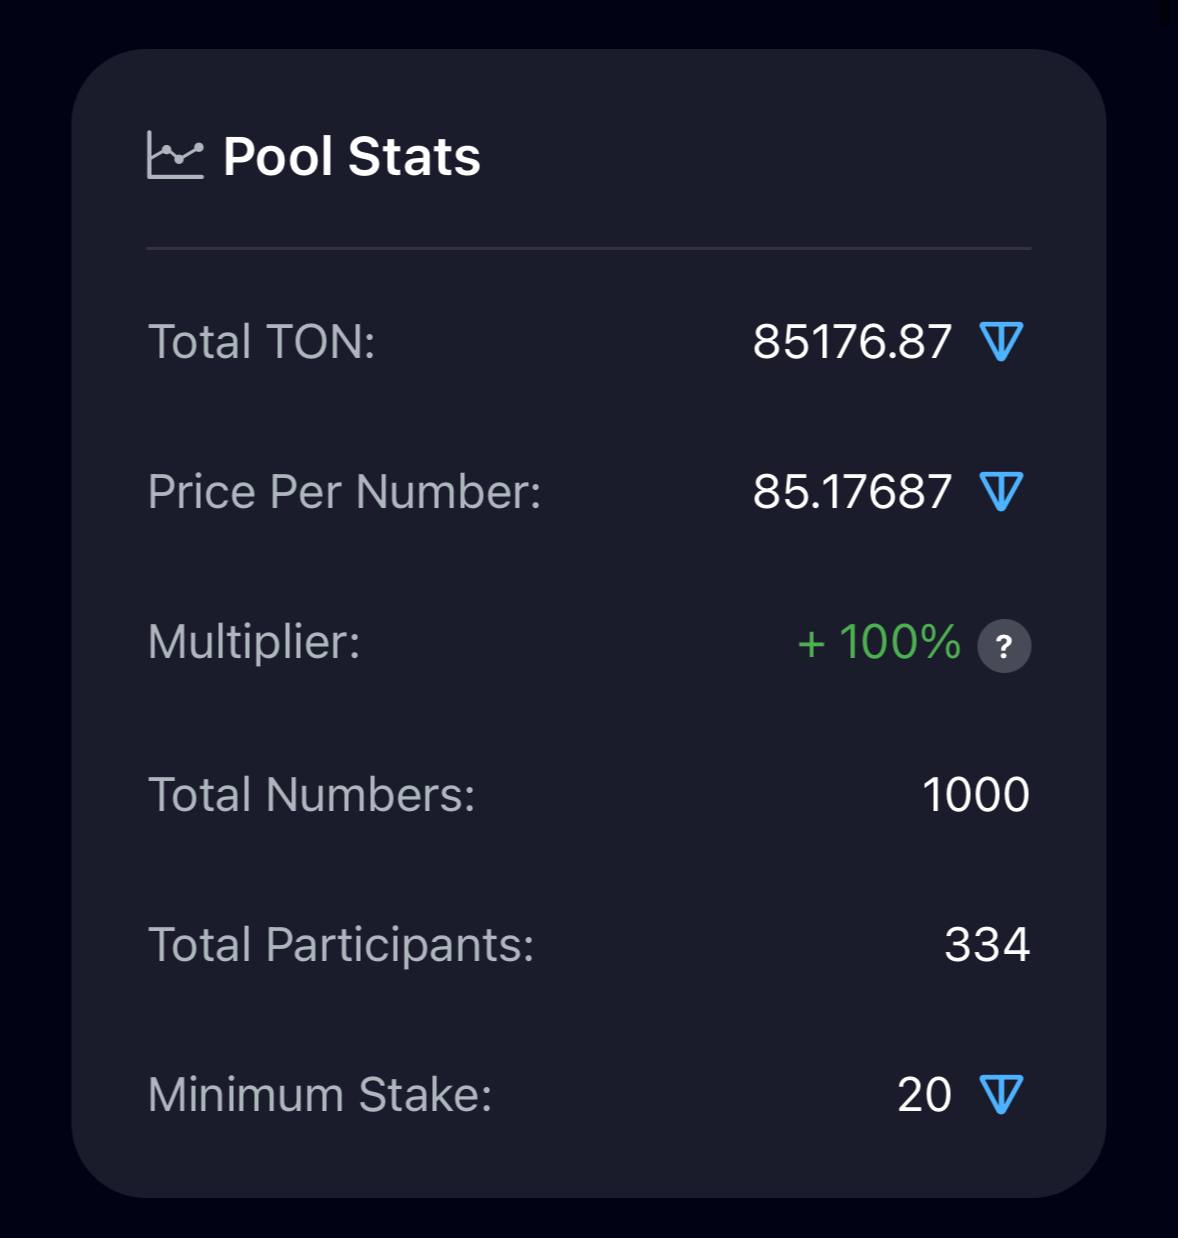This screenshot has width=1178, height=1238.
Task: Click the Total TON value 85176.87
Action: coord(852,341)
